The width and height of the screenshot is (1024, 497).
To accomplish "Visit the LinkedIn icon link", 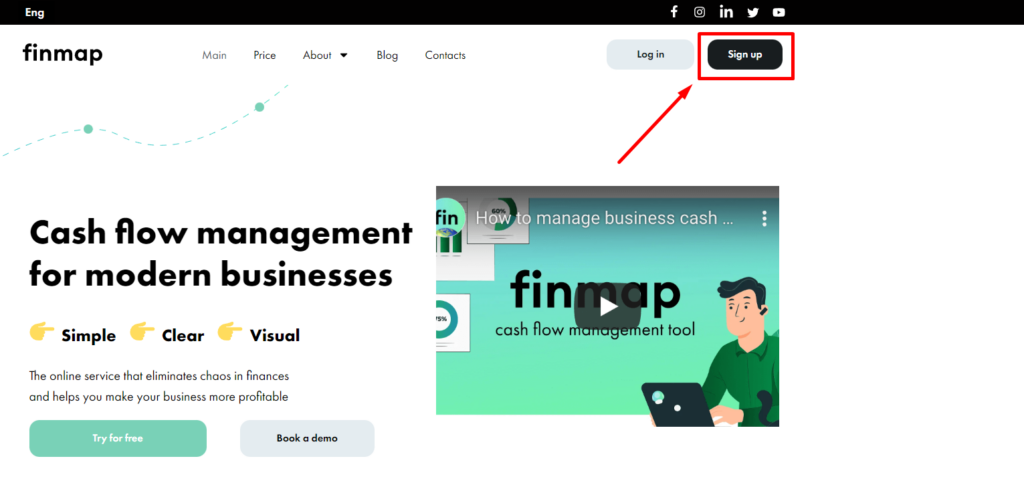I will pos(726,12).
